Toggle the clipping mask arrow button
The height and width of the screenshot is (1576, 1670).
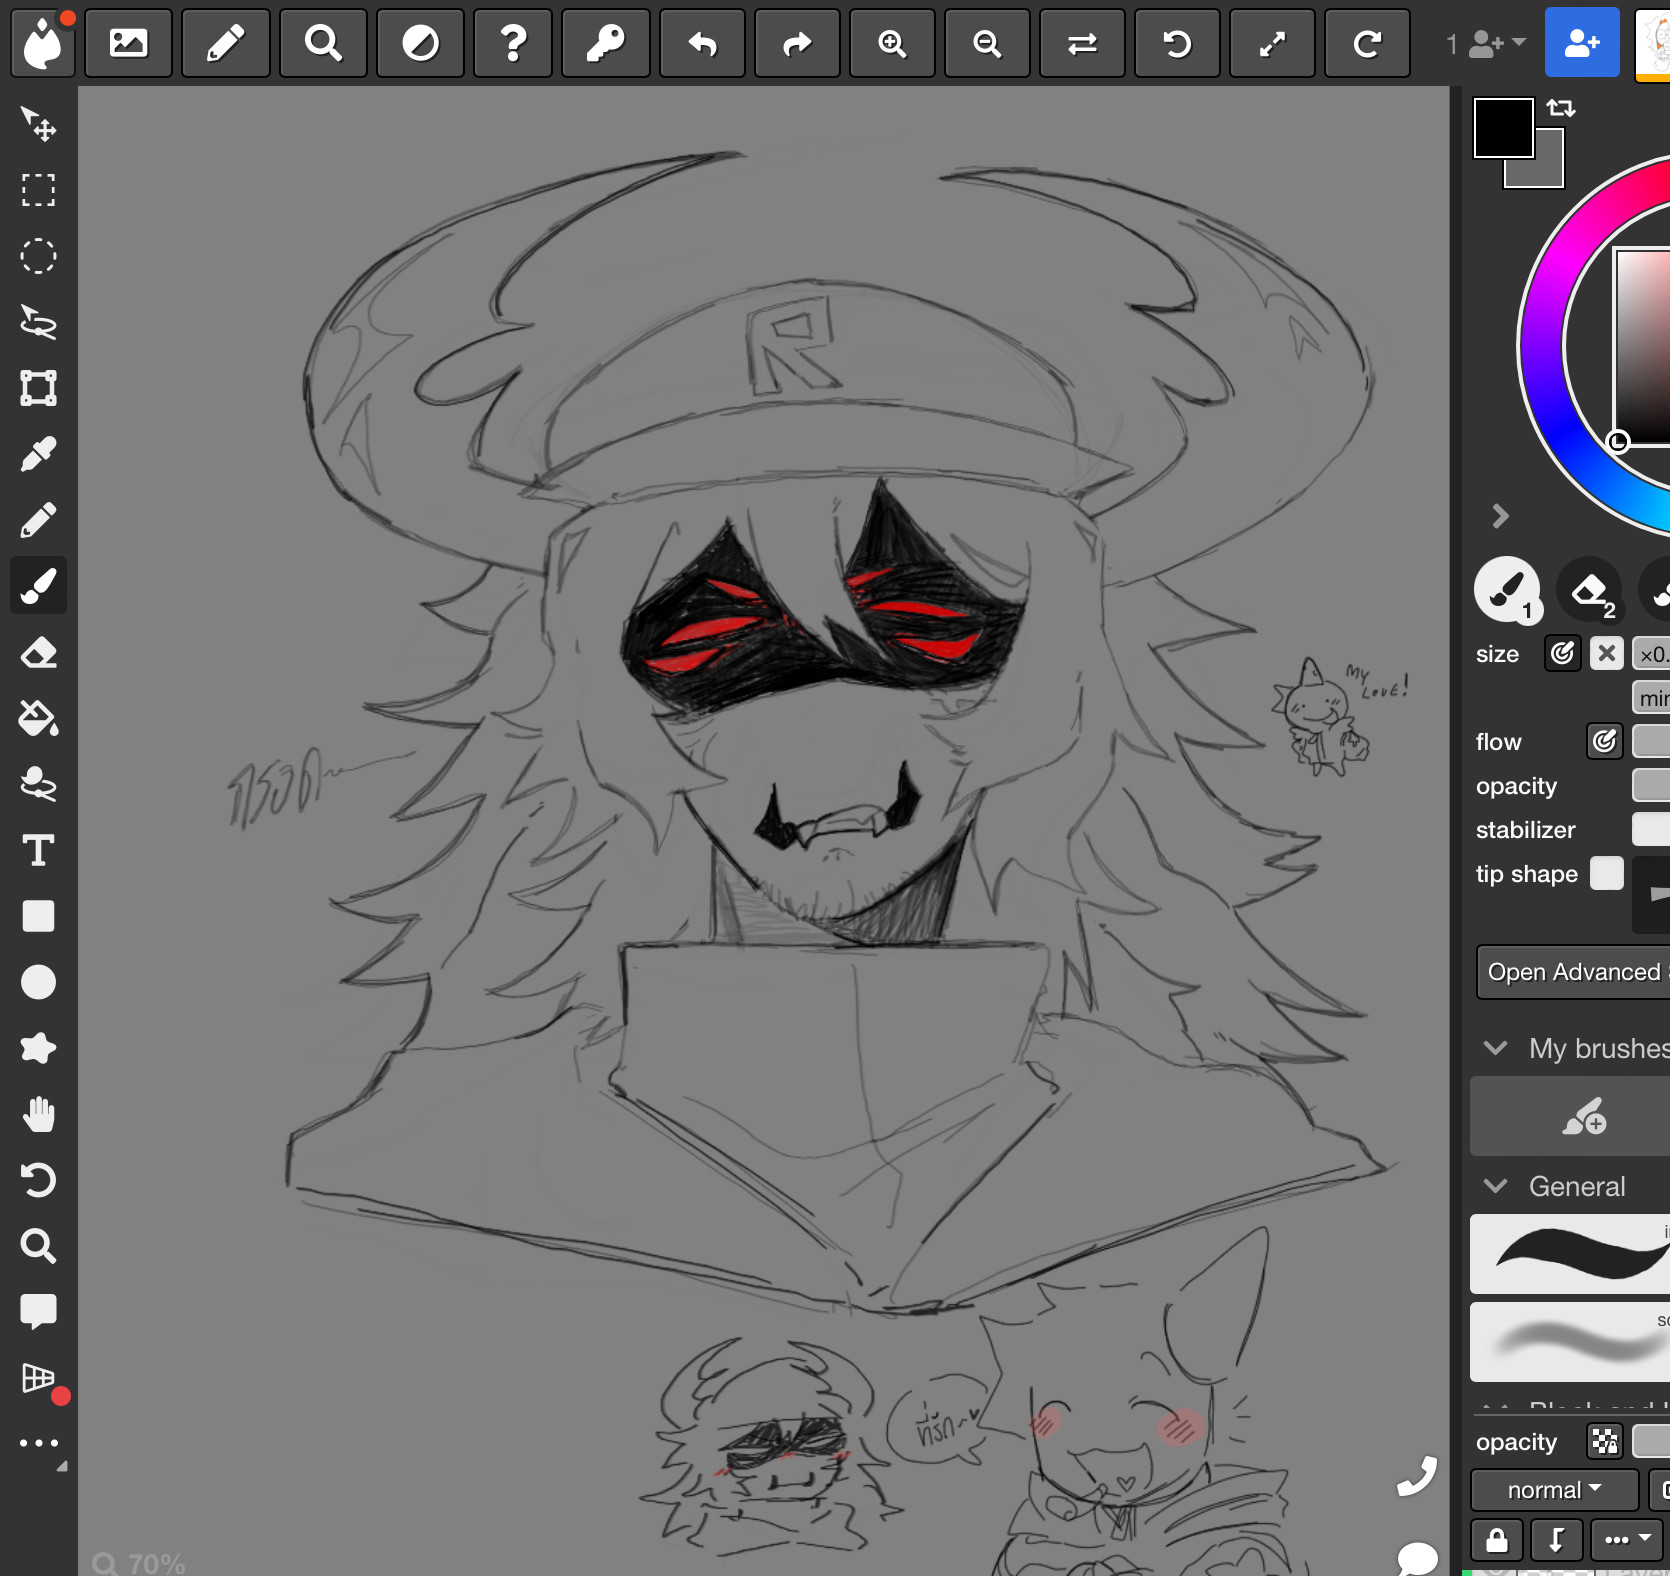[1557, 1540]
